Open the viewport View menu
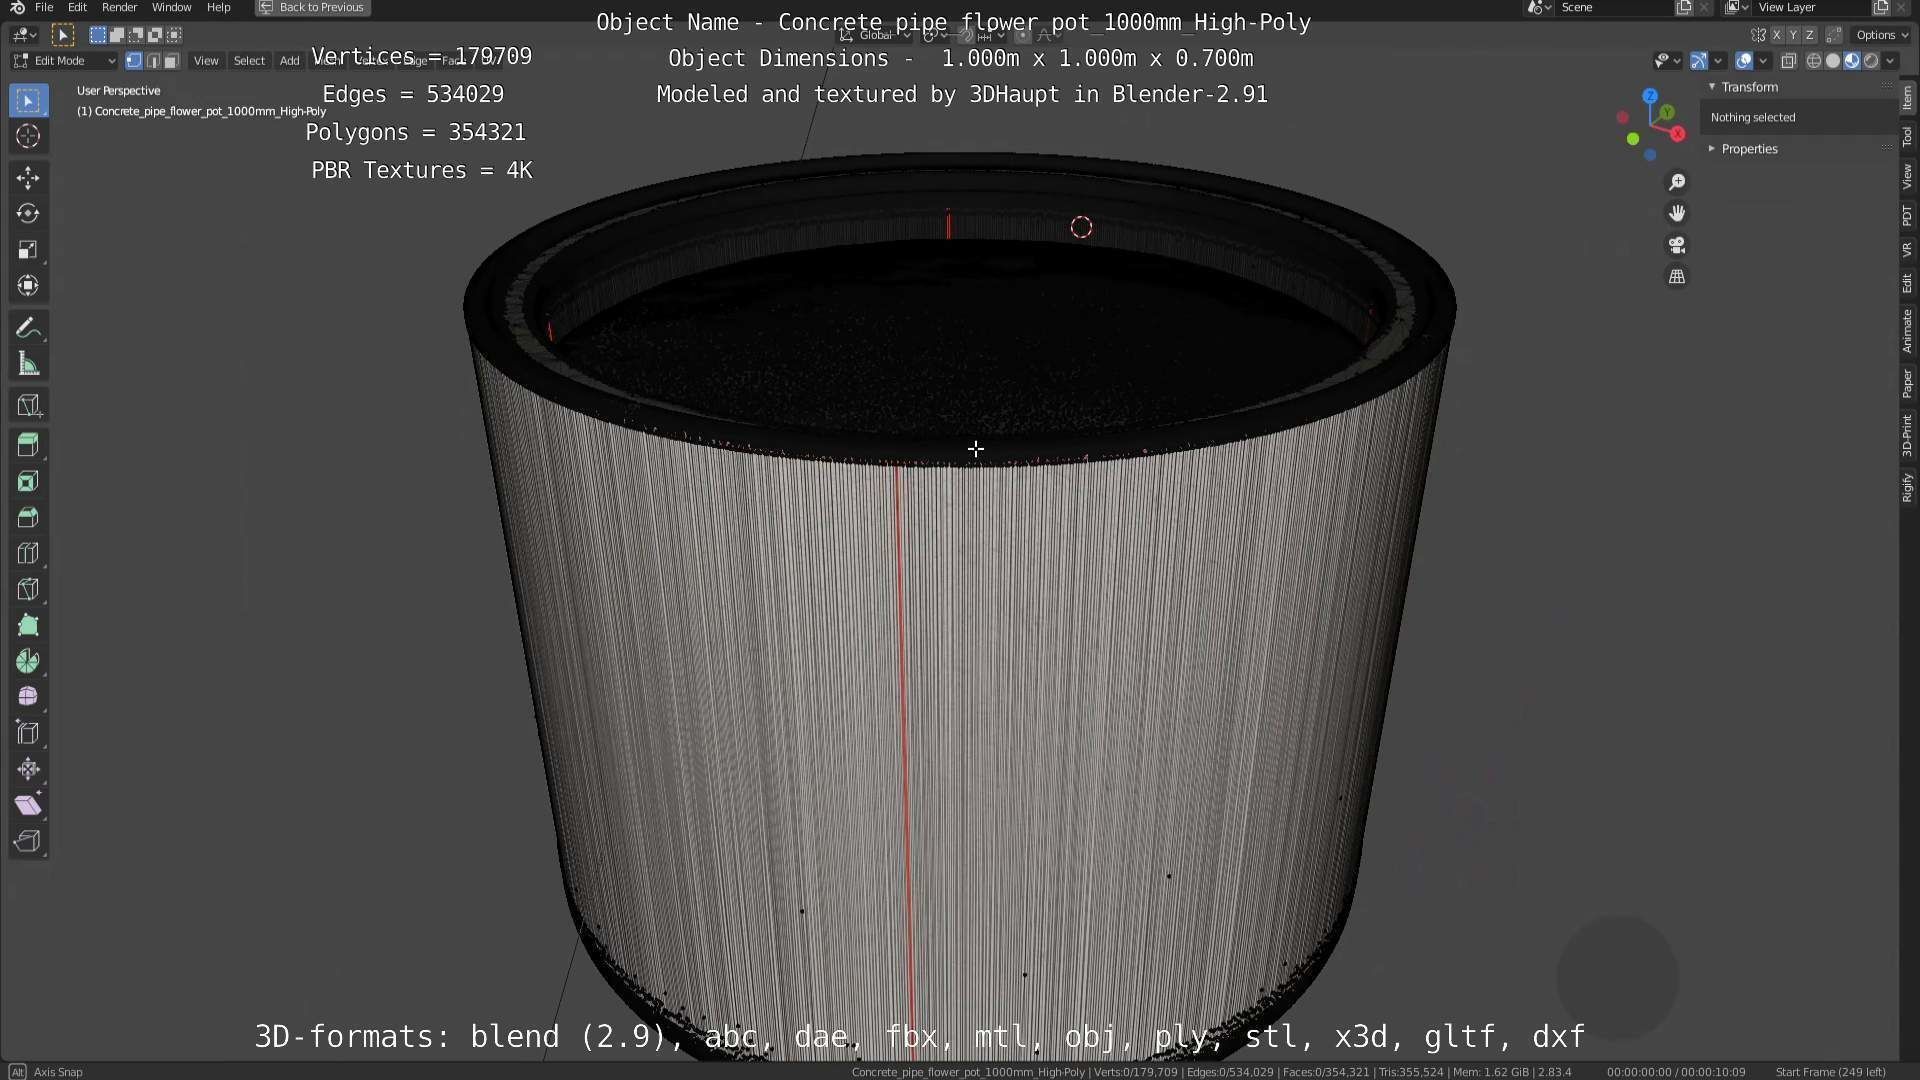 point(206,61)
